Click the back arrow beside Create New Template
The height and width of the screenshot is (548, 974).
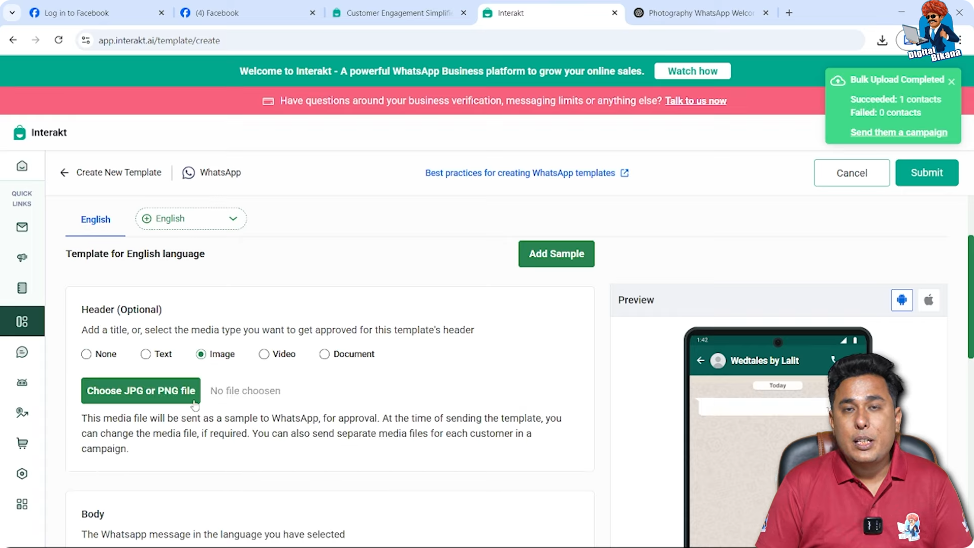(x=65, y=173)
